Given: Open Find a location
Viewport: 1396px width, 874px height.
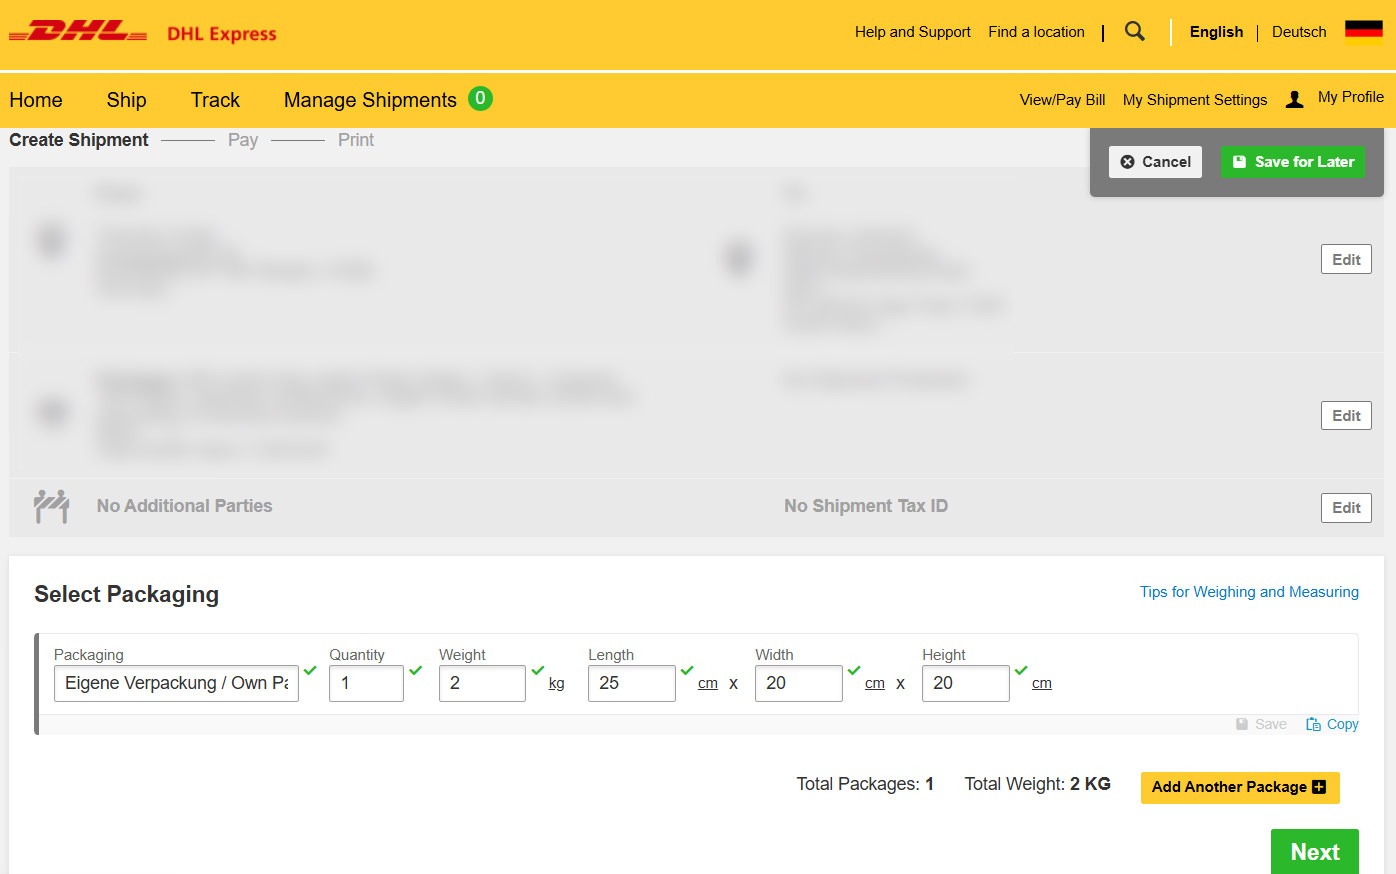Looking at the screenshot, I should [x=1036, y=32].
